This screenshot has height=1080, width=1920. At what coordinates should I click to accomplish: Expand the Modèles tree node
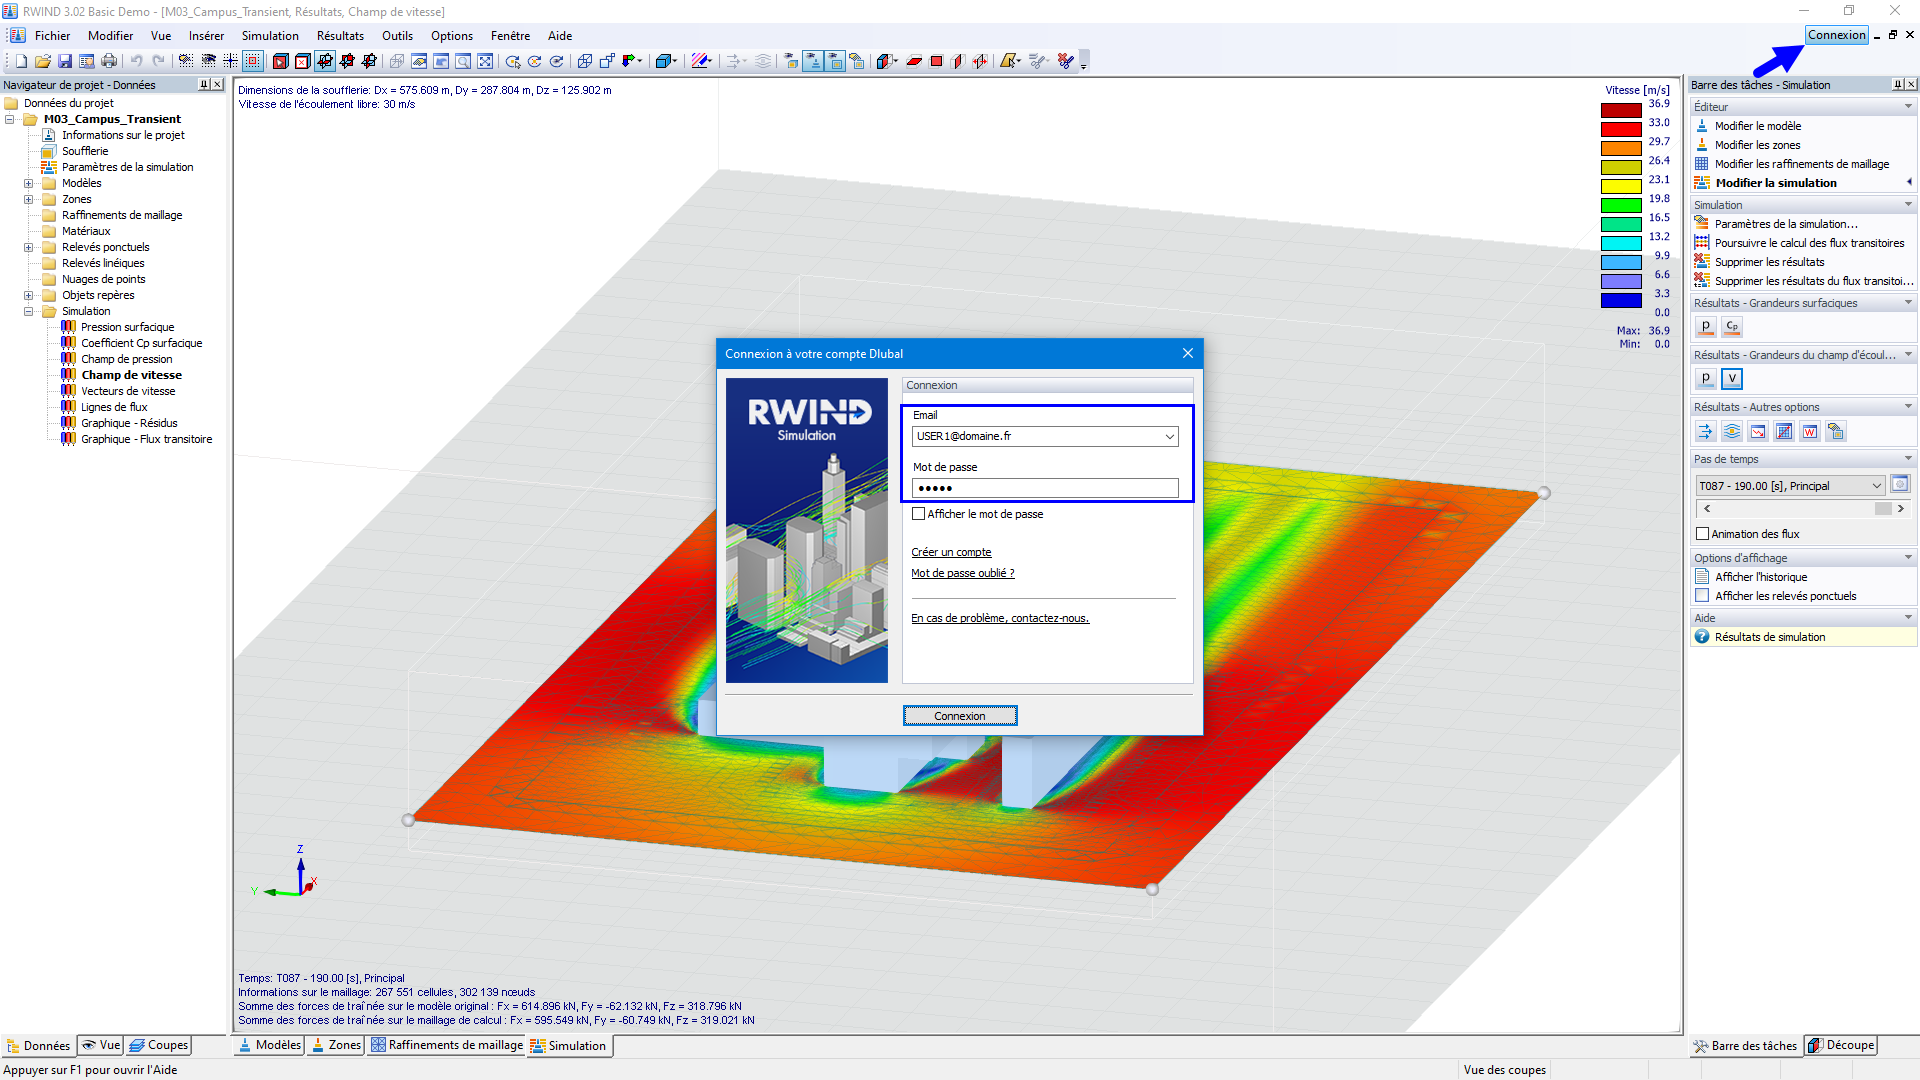coord(29,184)
